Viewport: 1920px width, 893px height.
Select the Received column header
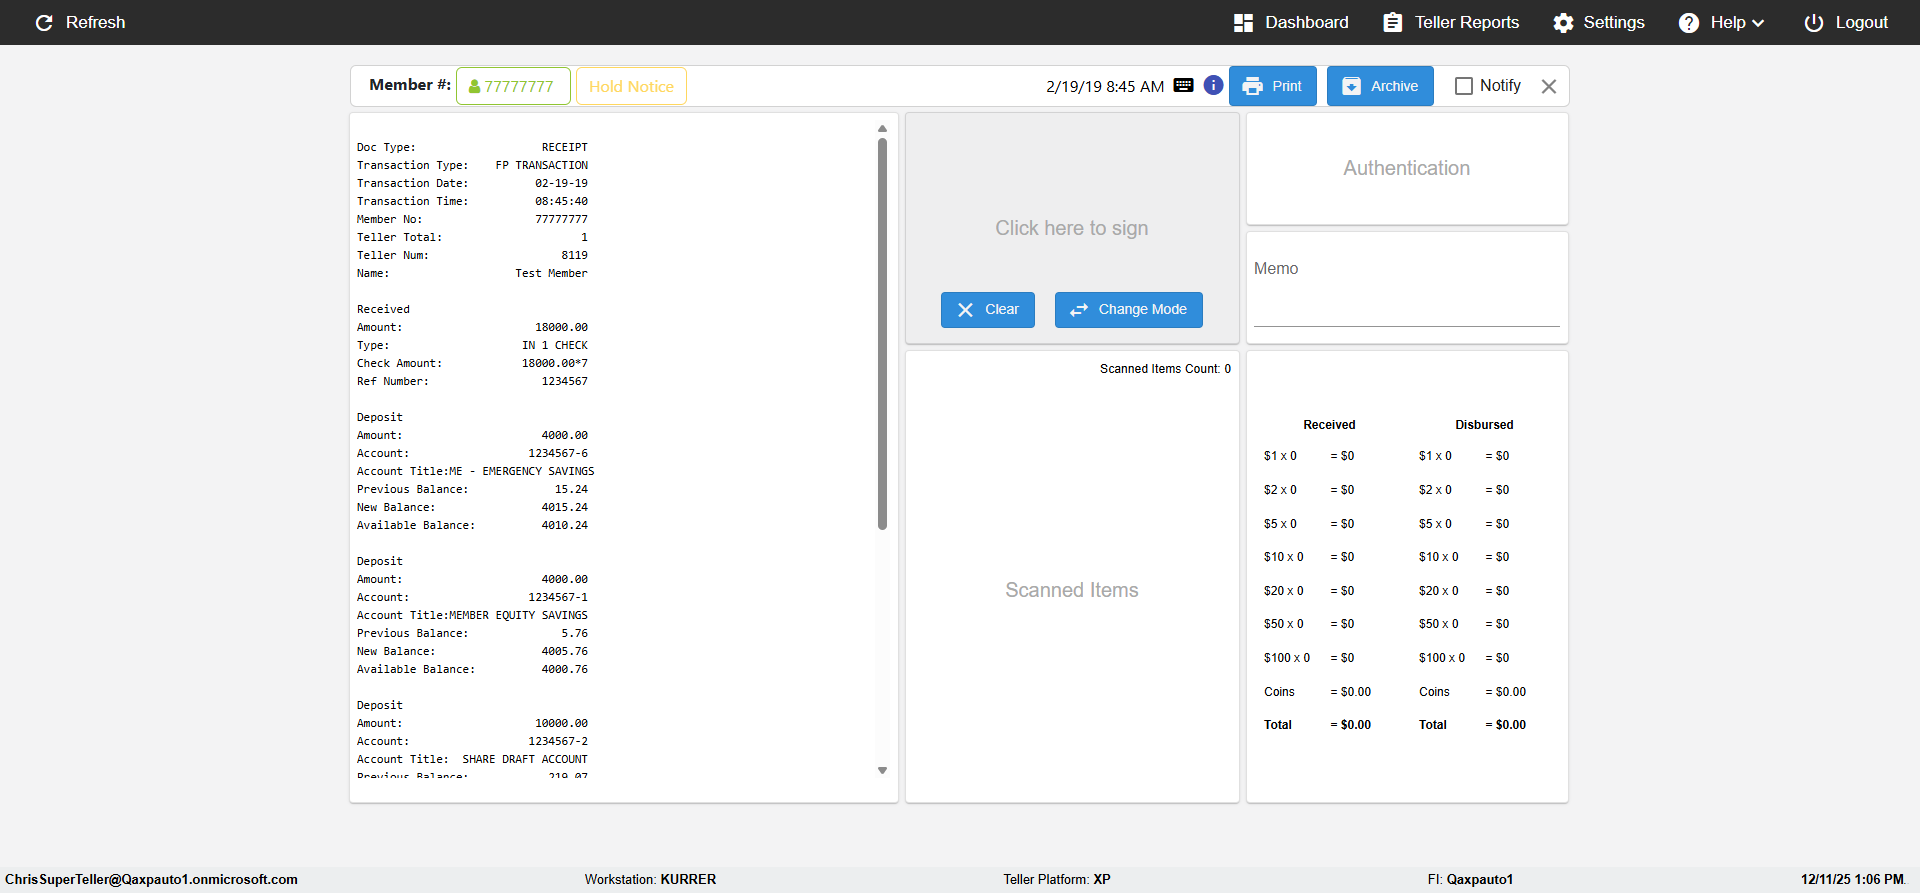(x=1329, y=425)
